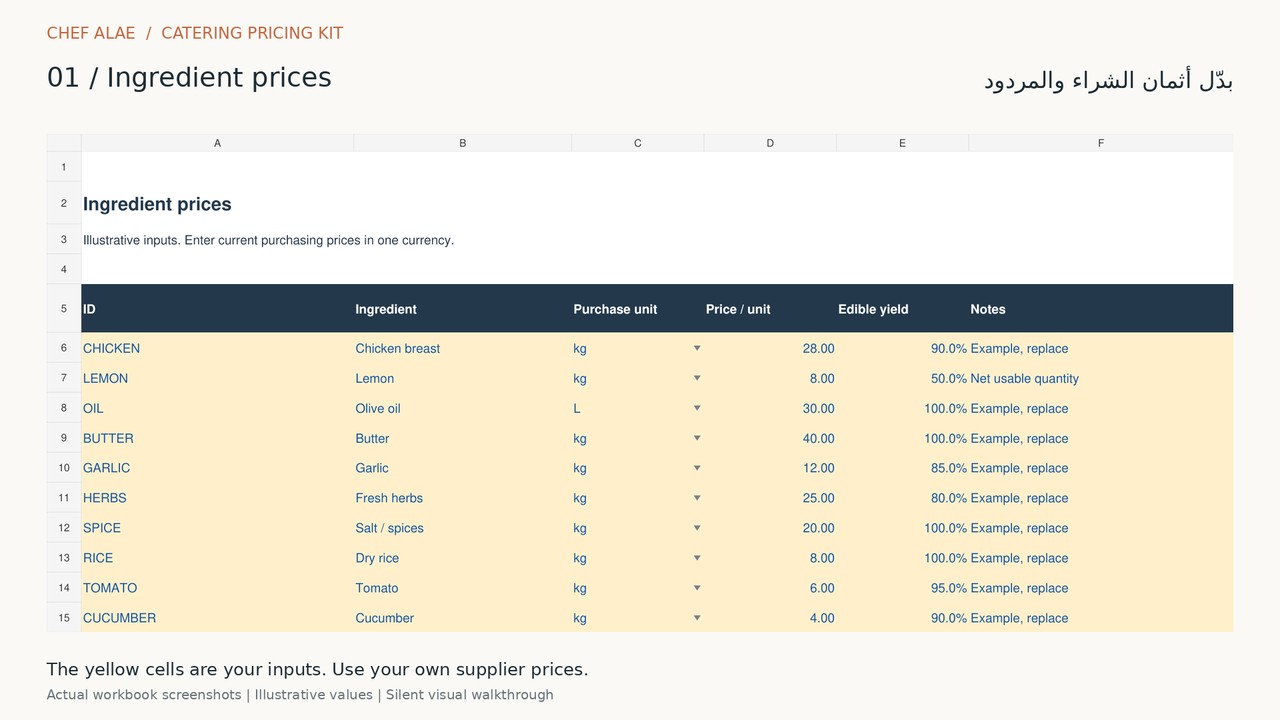Expand the Lemon purchase unit dropdown arrow
Image resolution: width=1280 pixels, height=720 pixels.
(697, 378)
